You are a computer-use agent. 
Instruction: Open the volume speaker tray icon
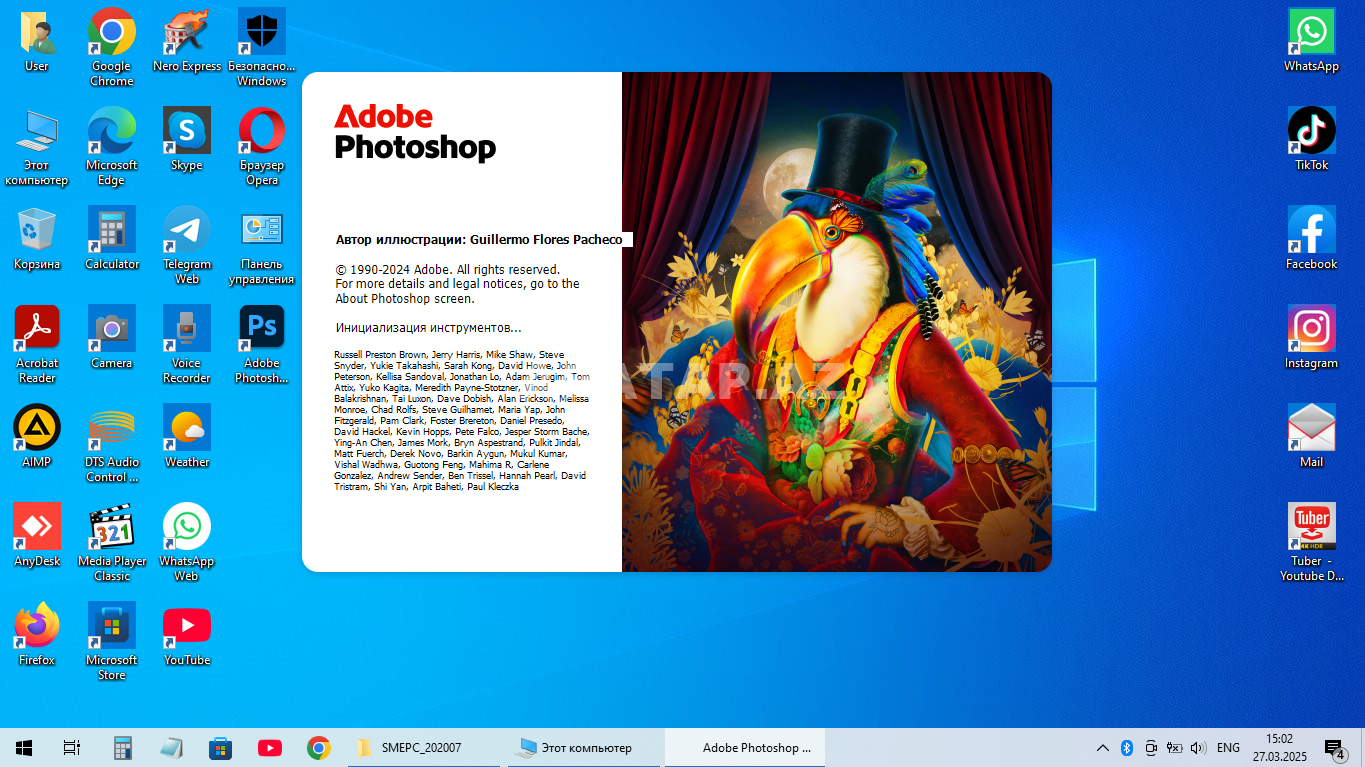click(x=1198, y=747)
